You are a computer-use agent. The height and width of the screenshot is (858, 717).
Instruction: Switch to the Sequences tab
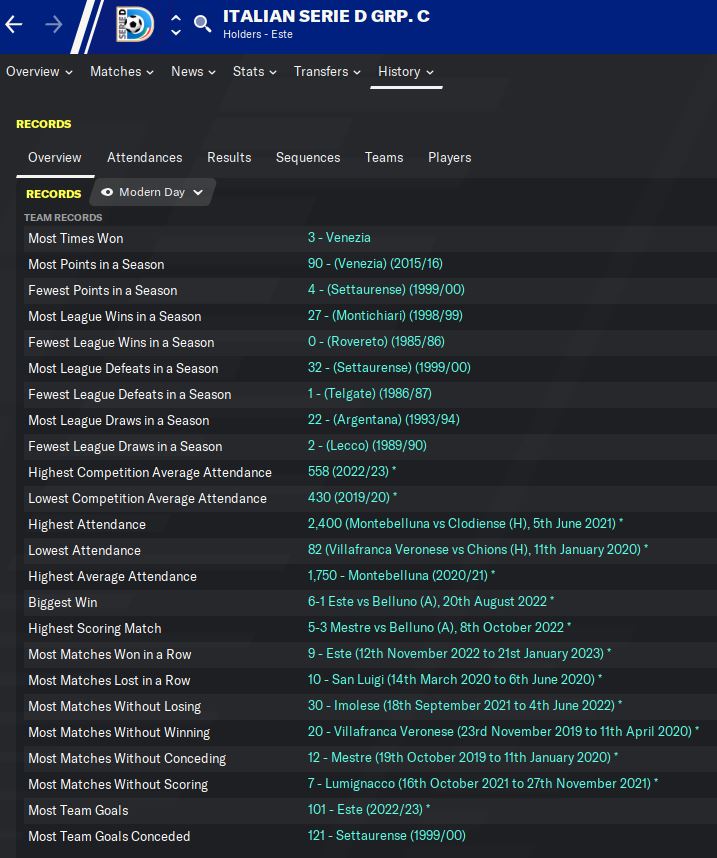pos(308,157)
